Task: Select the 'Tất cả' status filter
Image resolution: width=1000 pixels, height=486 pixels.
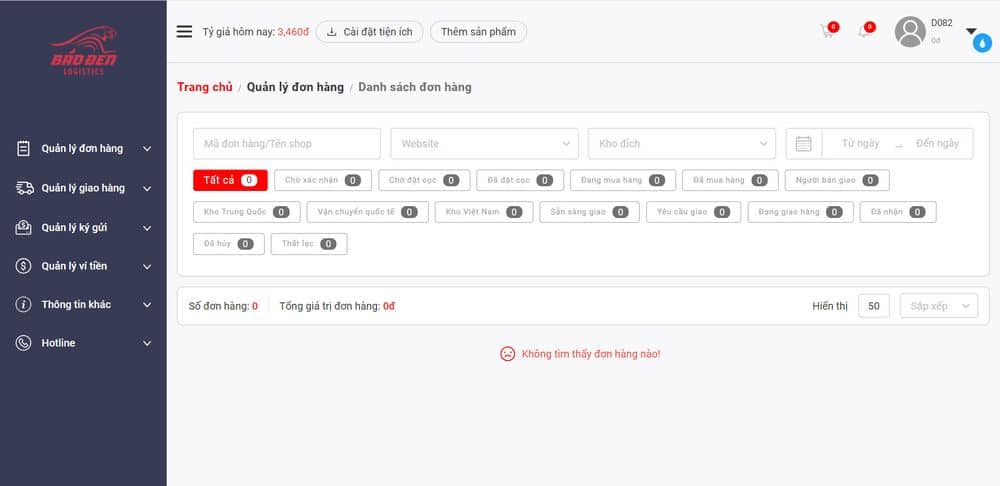Action: click(x=230, y=180)
